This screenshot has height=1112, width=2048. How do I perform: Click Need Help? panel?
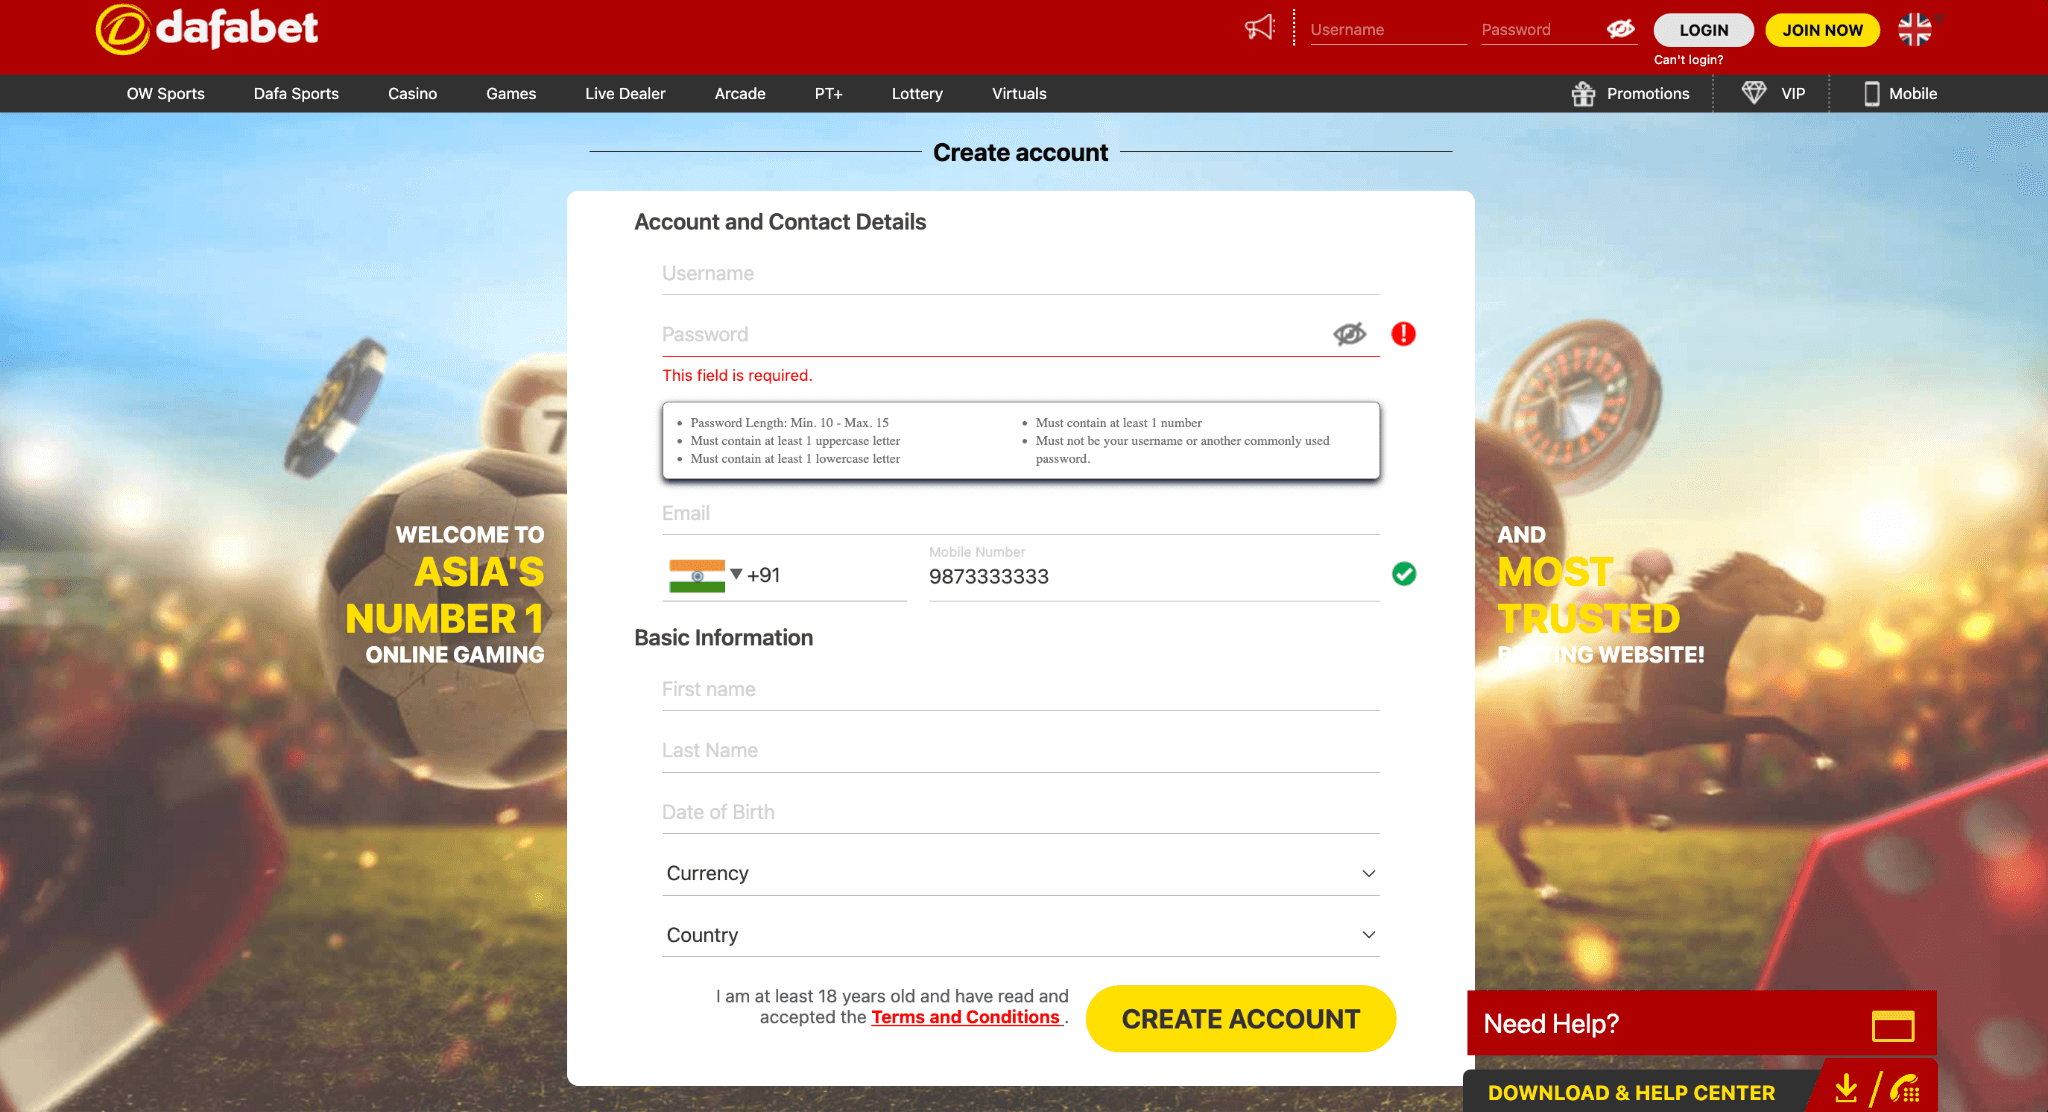tap(1701, 1023)
